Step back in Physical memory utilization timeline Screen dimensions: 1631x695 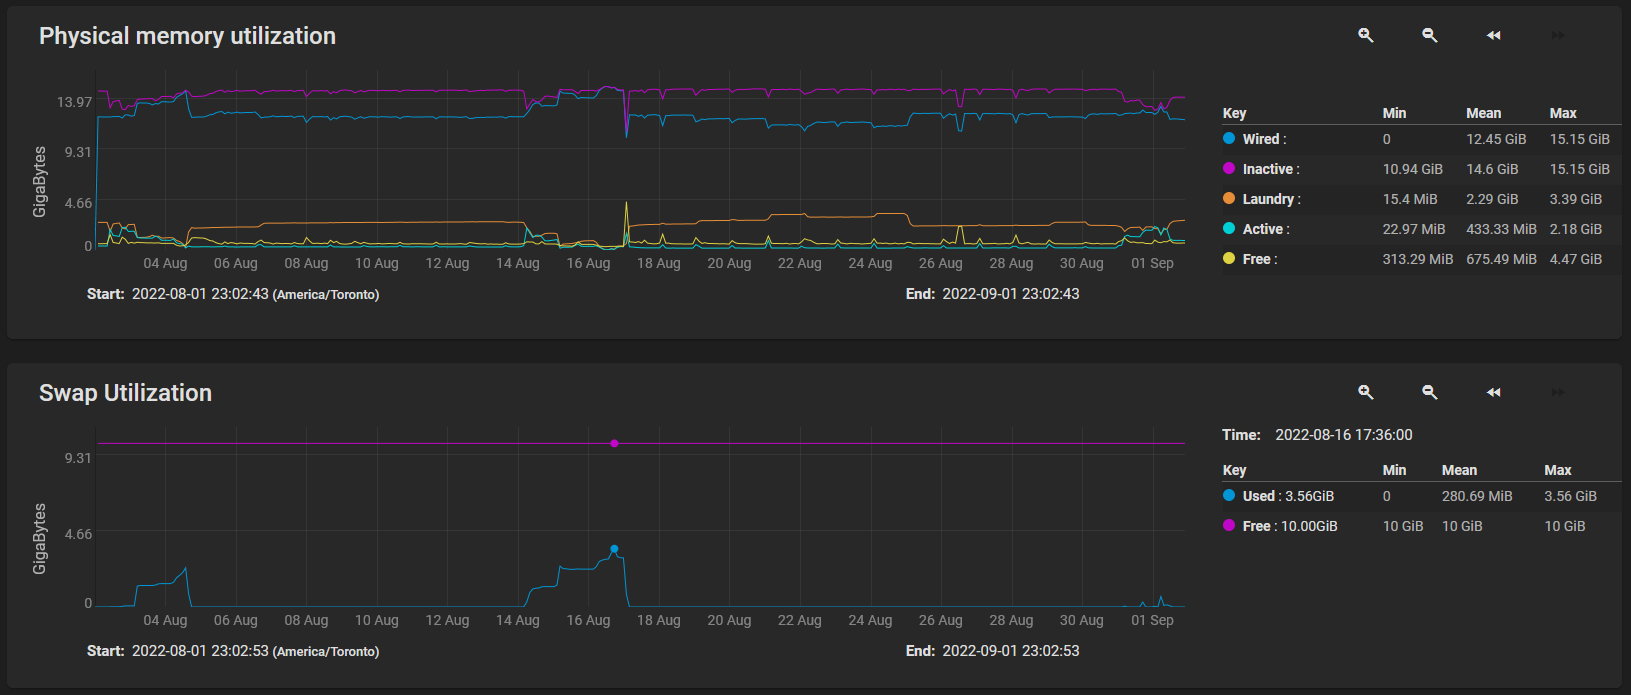pos(1493,35)
